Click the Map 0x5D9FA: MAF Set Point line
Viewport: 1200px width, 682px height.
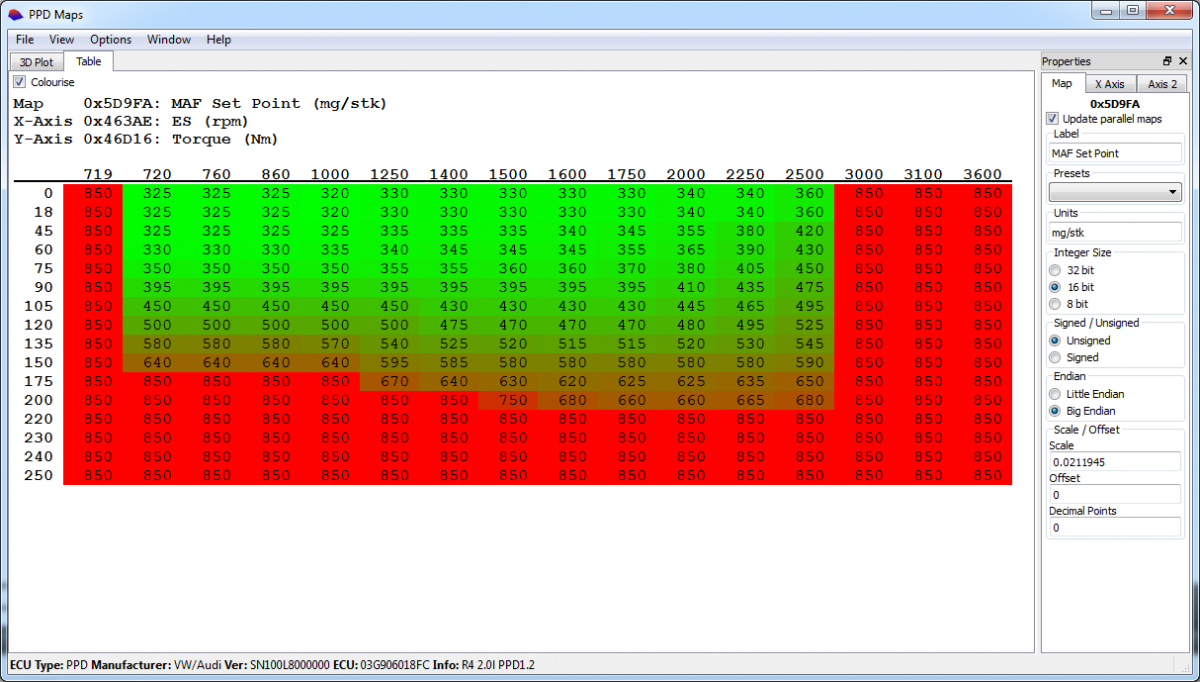[200, 104]
